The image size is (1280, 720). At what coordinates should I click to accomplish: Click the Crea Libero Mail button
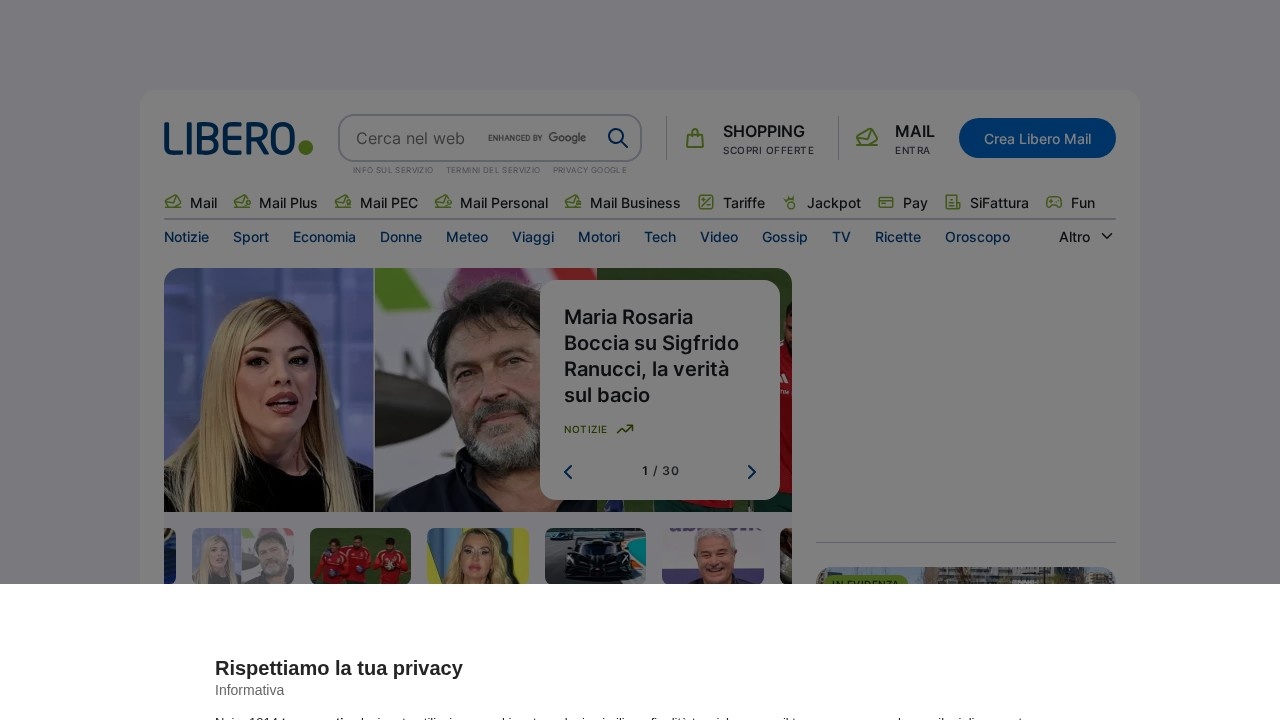click(1037, 138)
